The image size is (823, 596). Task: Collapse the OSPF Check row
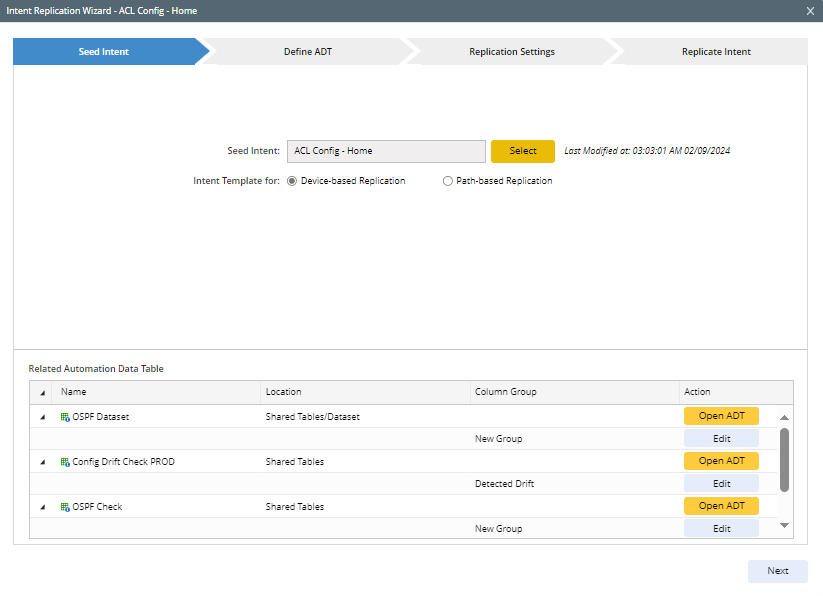pyautogui.click(x=42, y=507)
